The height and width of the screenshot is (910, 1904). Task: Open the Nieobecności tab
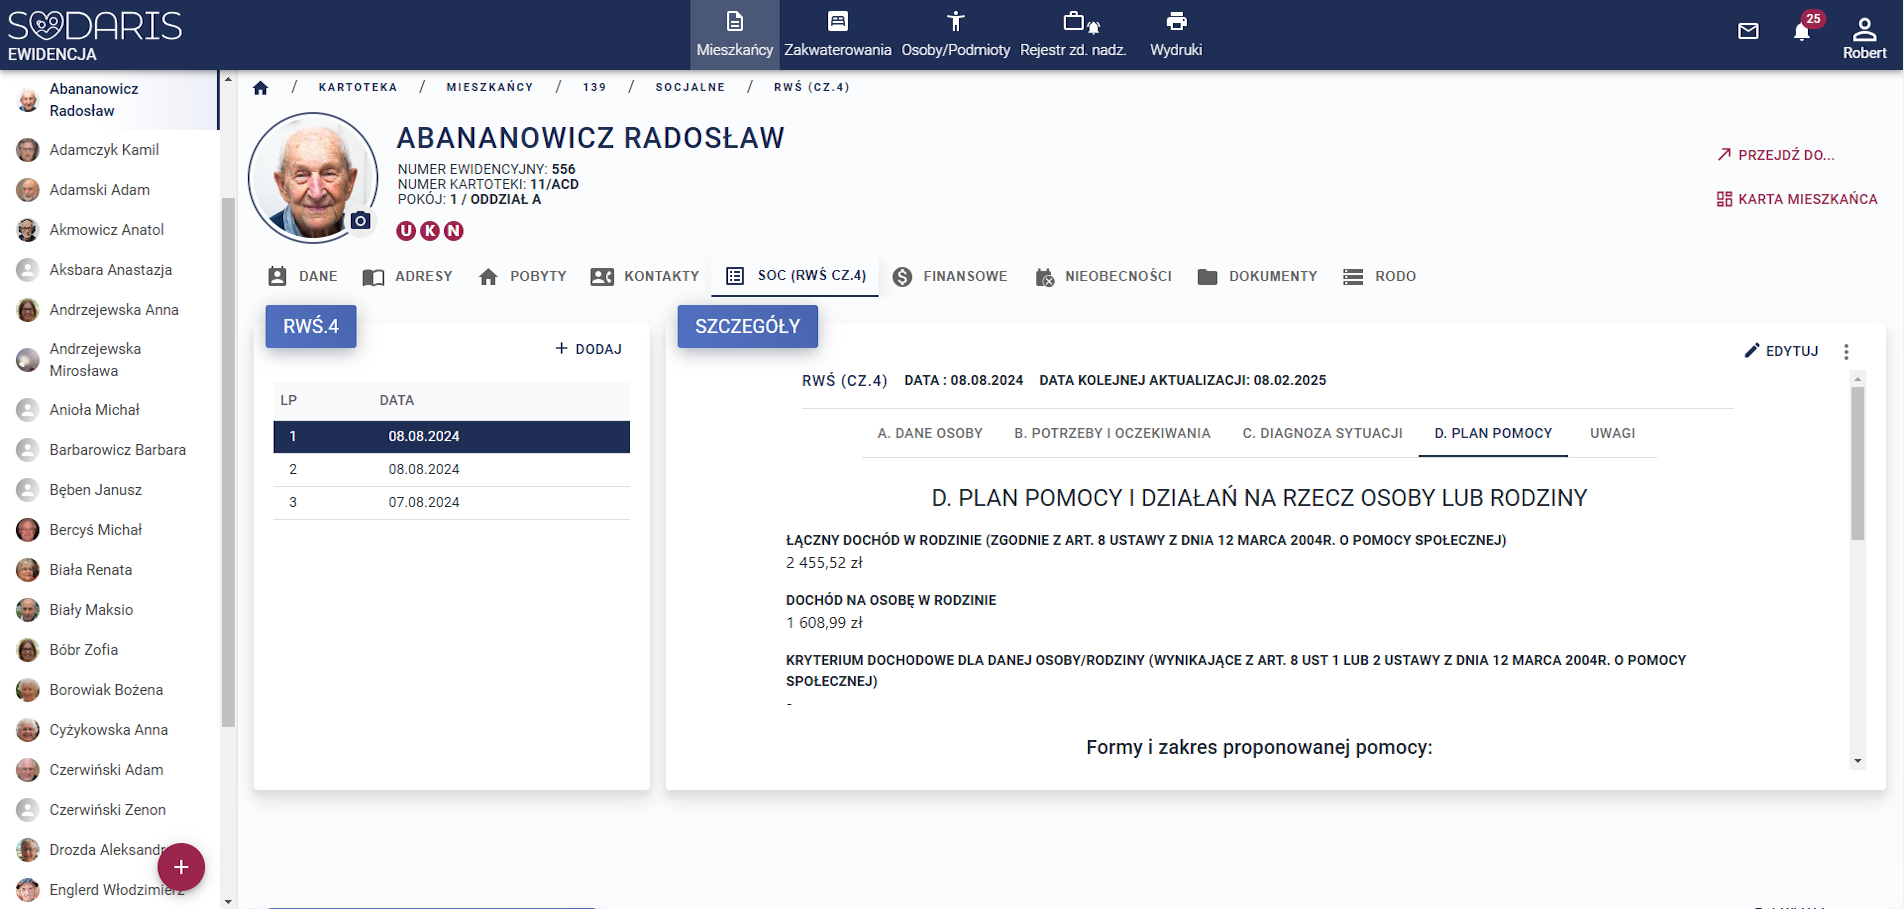1104,277
